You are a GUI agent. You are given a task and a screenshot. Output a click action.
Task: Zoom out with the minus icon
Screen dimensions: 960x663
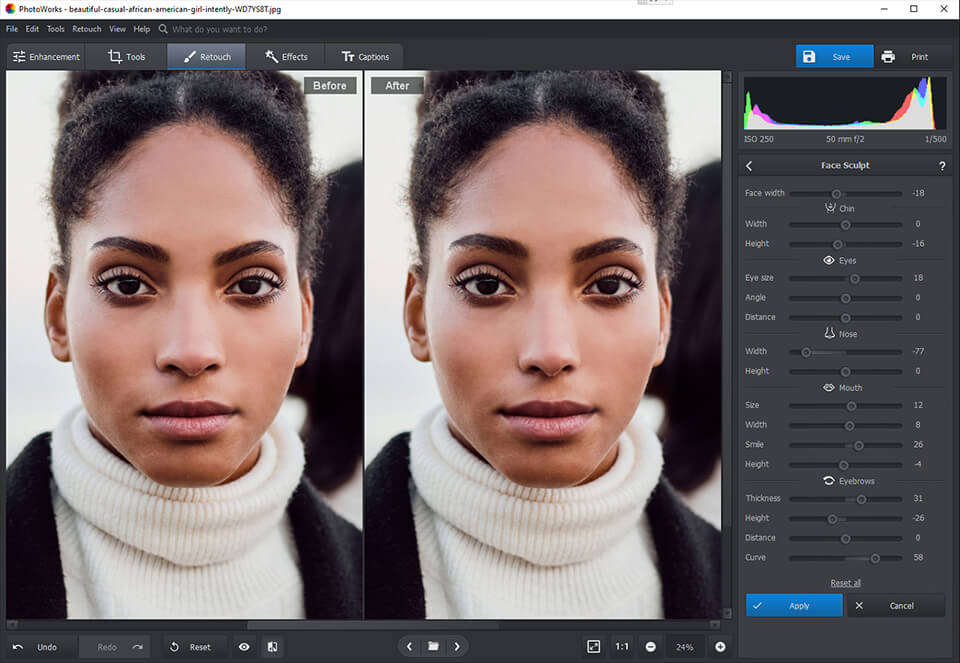pyautogui.click(x=651, y=647)
